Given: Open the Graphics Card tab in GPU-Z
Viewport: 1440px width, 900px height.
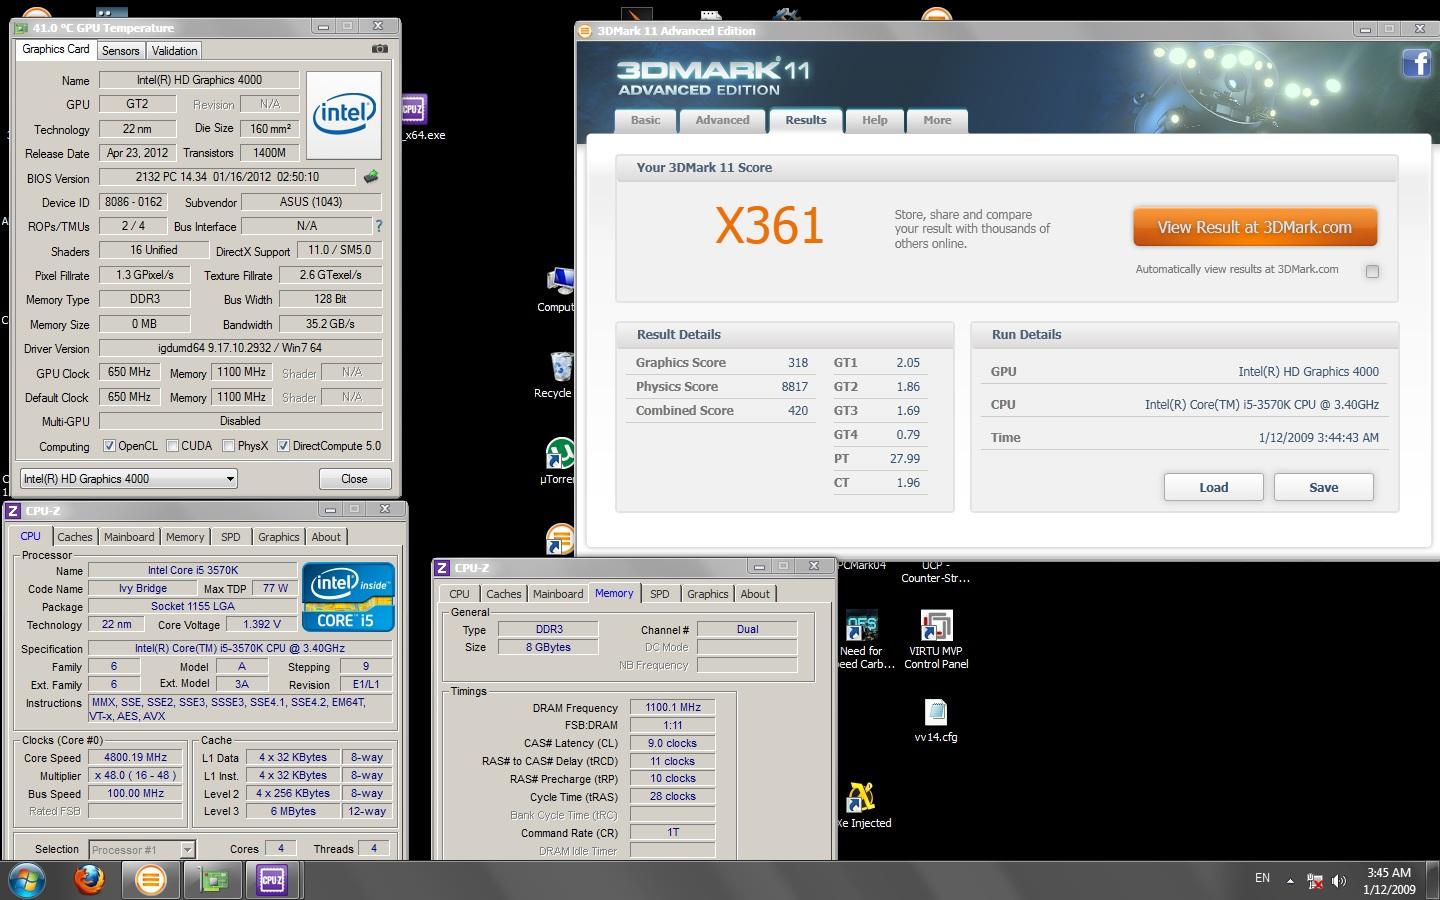Looking at the screenshot, I should (56, 49).
